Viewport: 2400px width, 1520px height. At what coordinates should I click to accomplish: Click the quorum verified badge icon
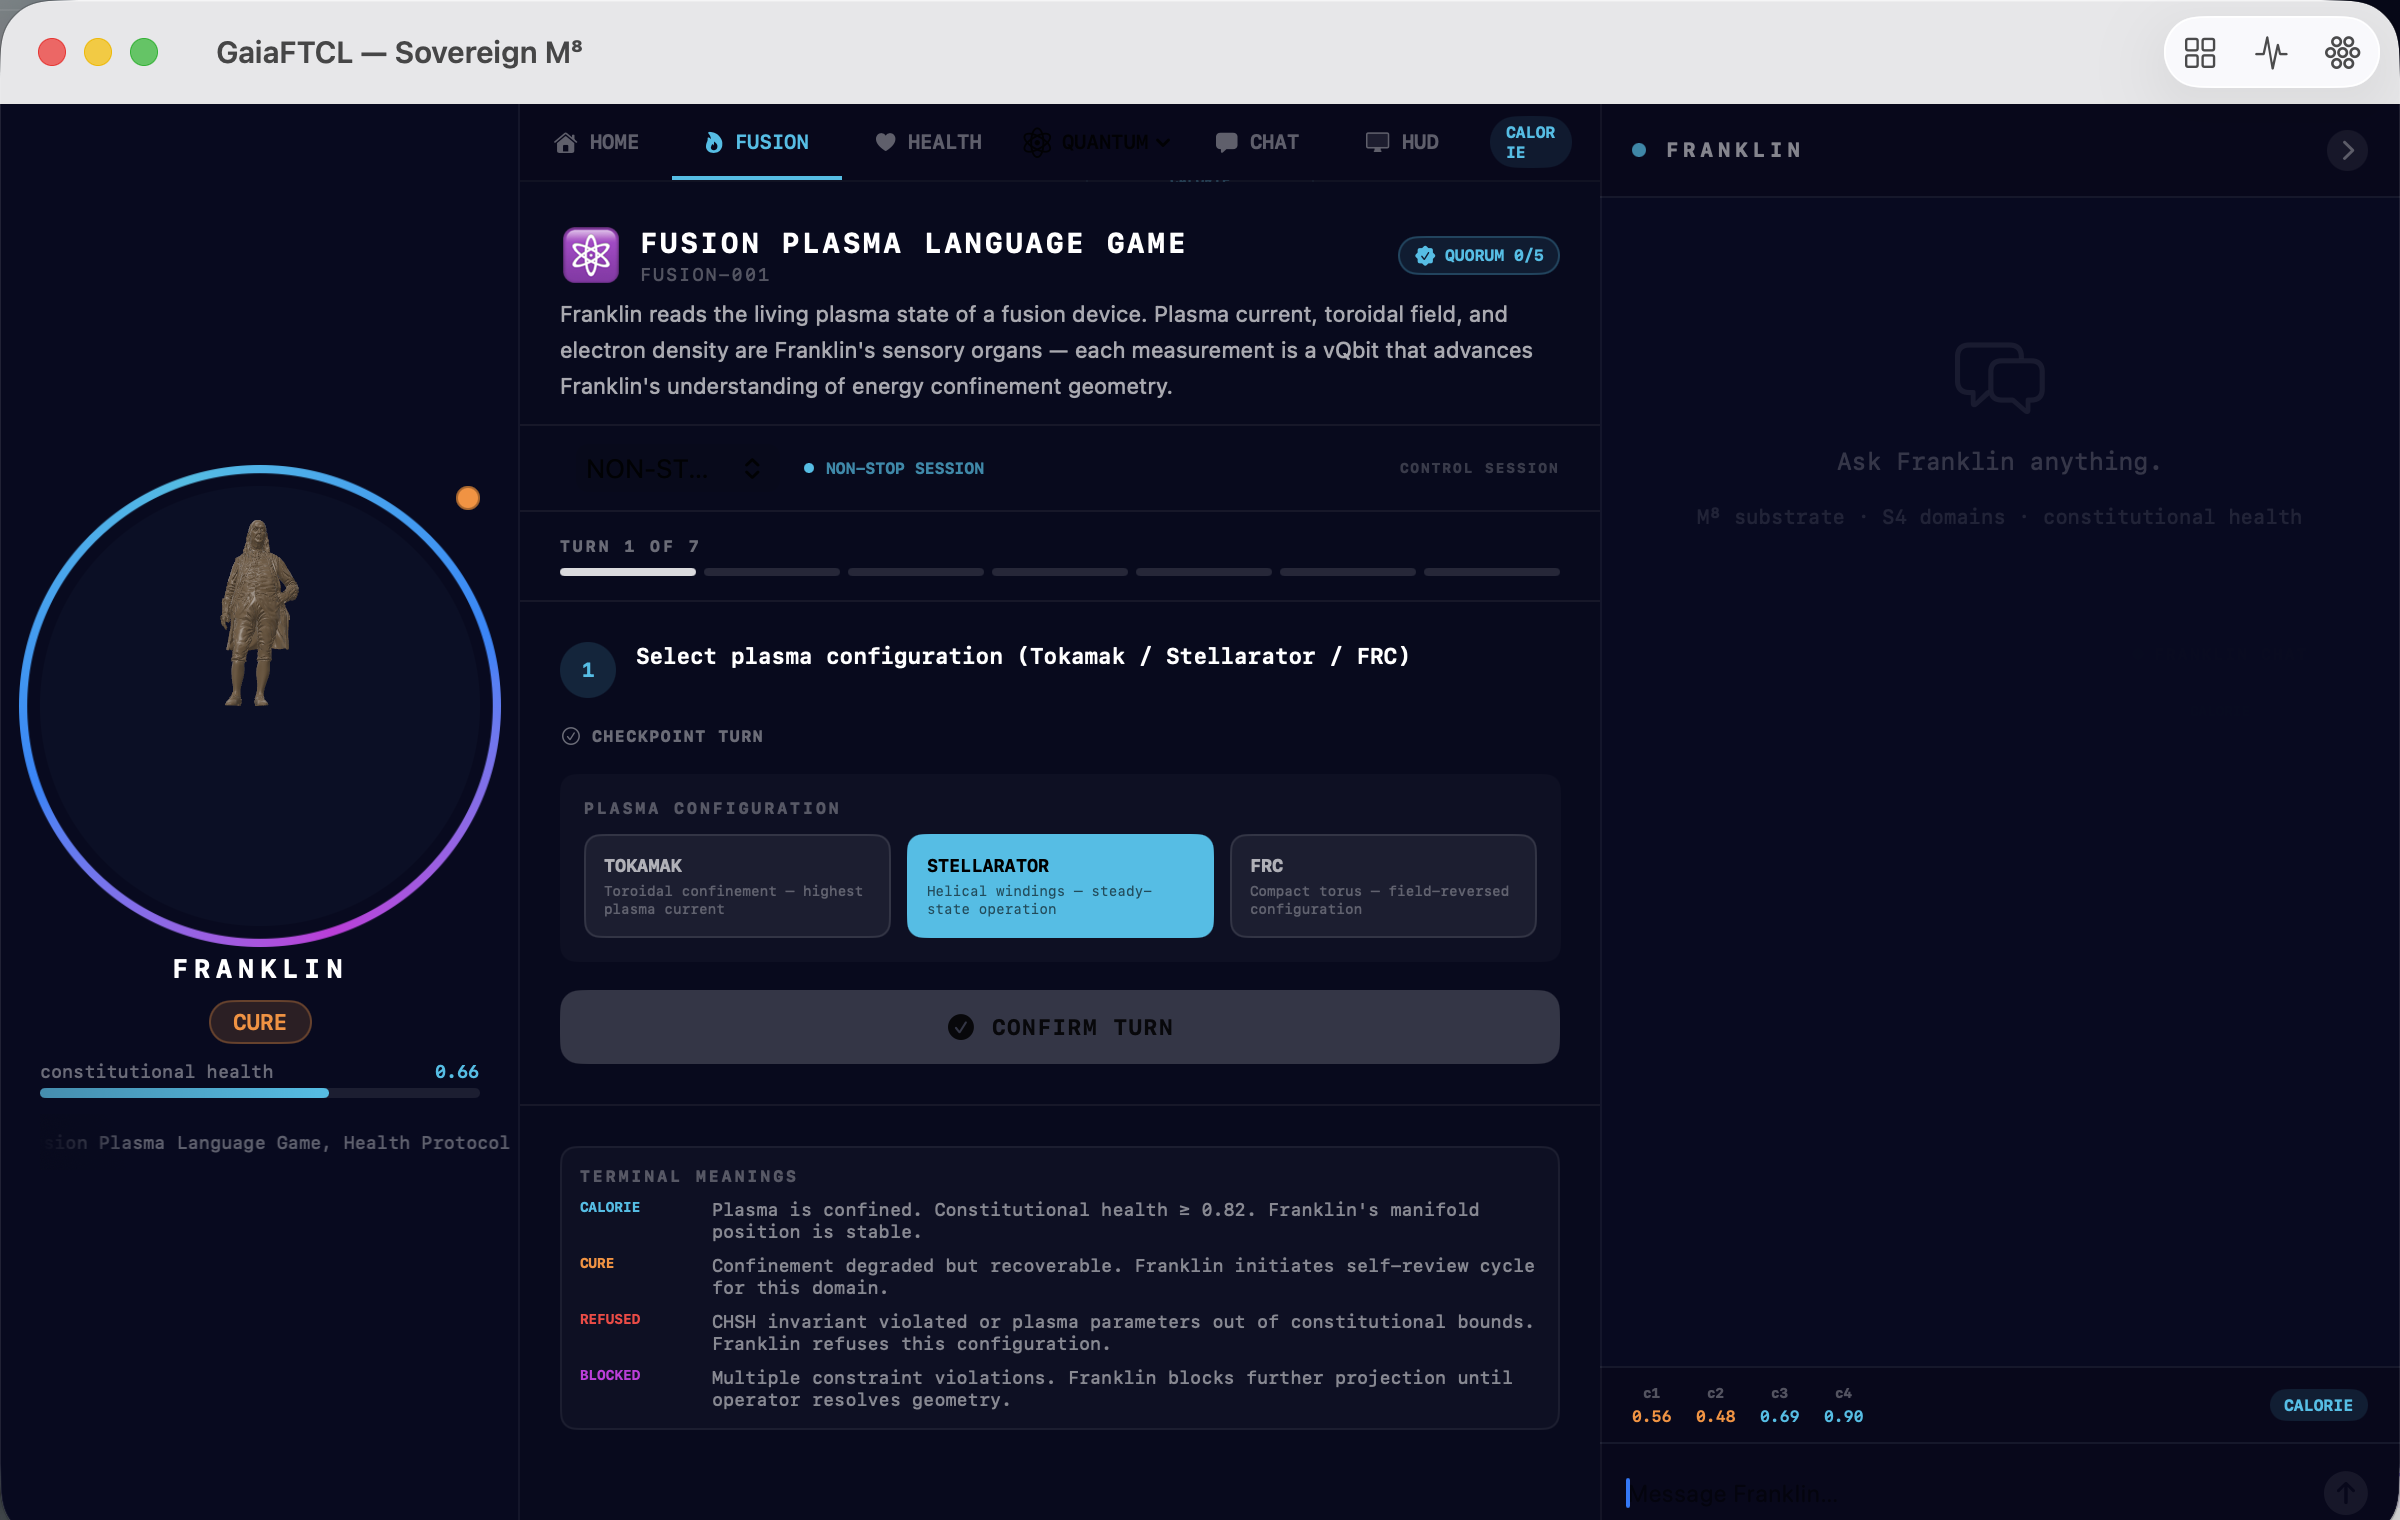point(1425,256)
